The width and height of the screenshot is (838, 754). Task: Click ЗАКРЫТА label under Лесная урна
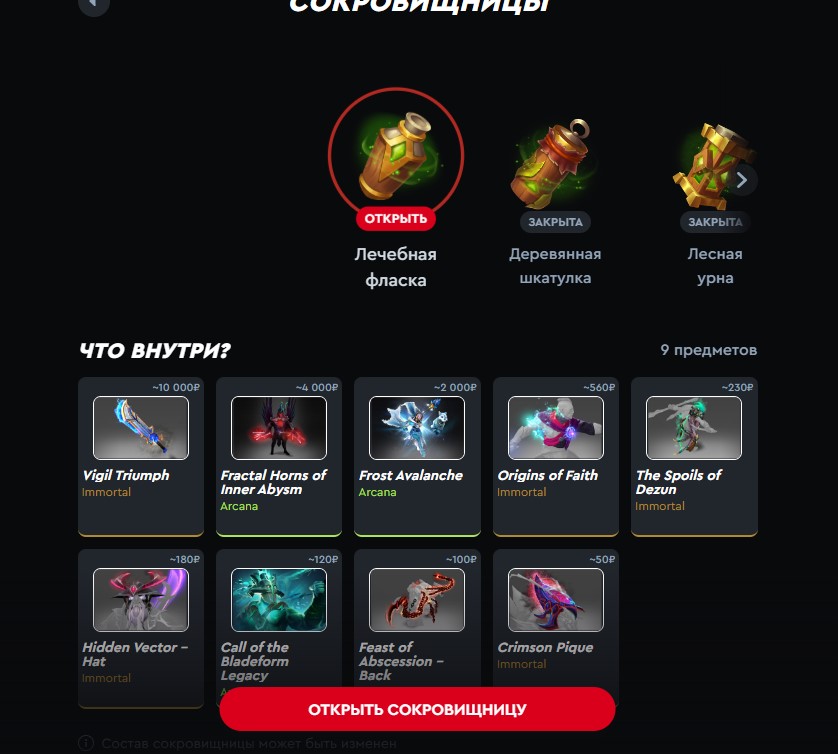coord(715,222)
